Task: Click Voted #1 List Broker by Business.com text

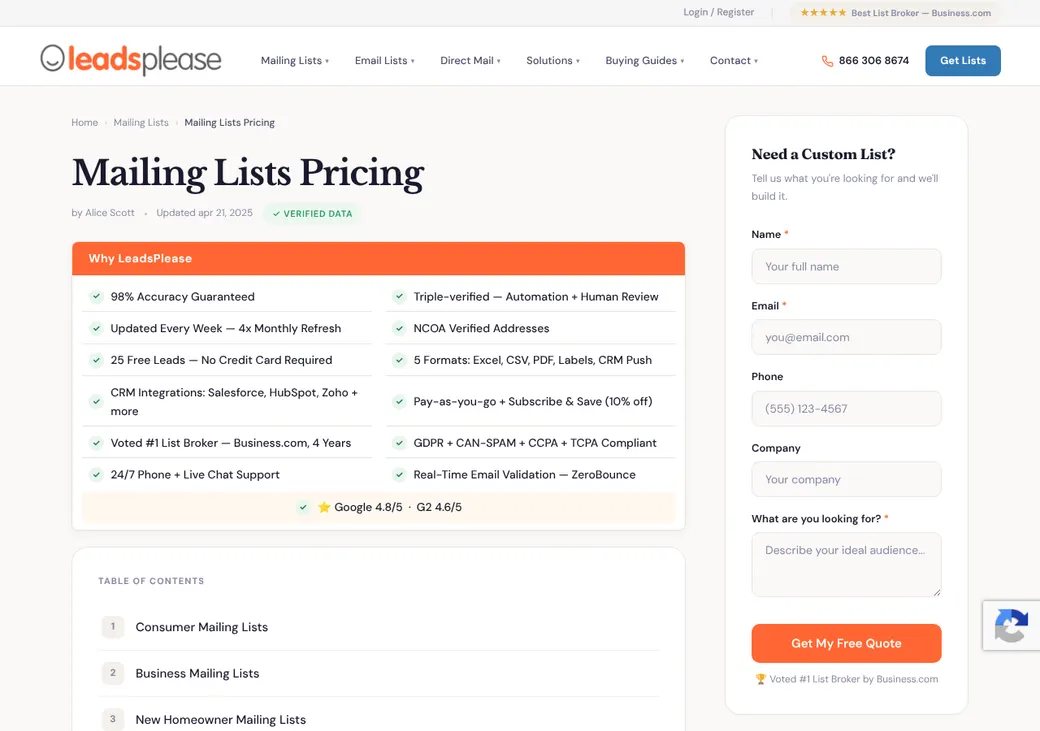Action: tap(854, 679)
